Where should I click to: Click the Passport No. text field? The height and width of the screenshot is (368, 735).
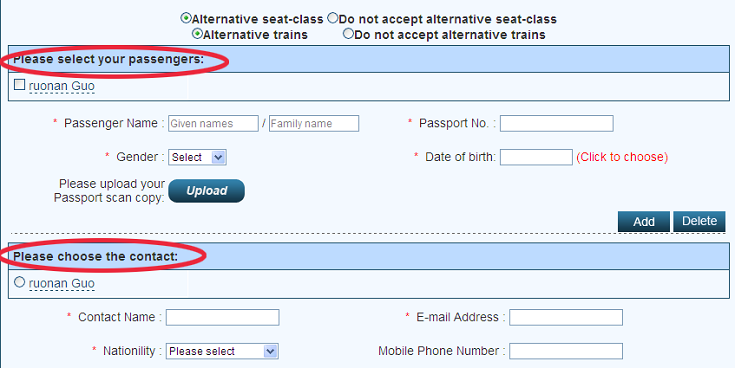557,123
